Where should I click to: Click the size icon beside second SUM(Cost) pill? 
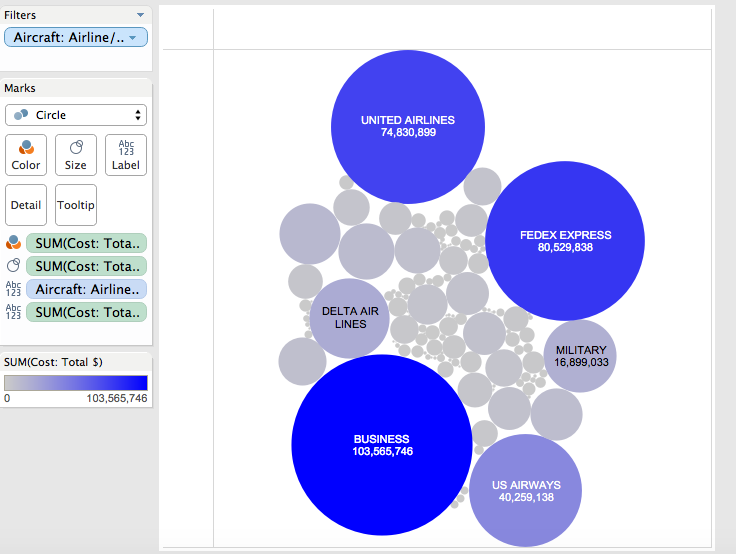coord(13,266)
